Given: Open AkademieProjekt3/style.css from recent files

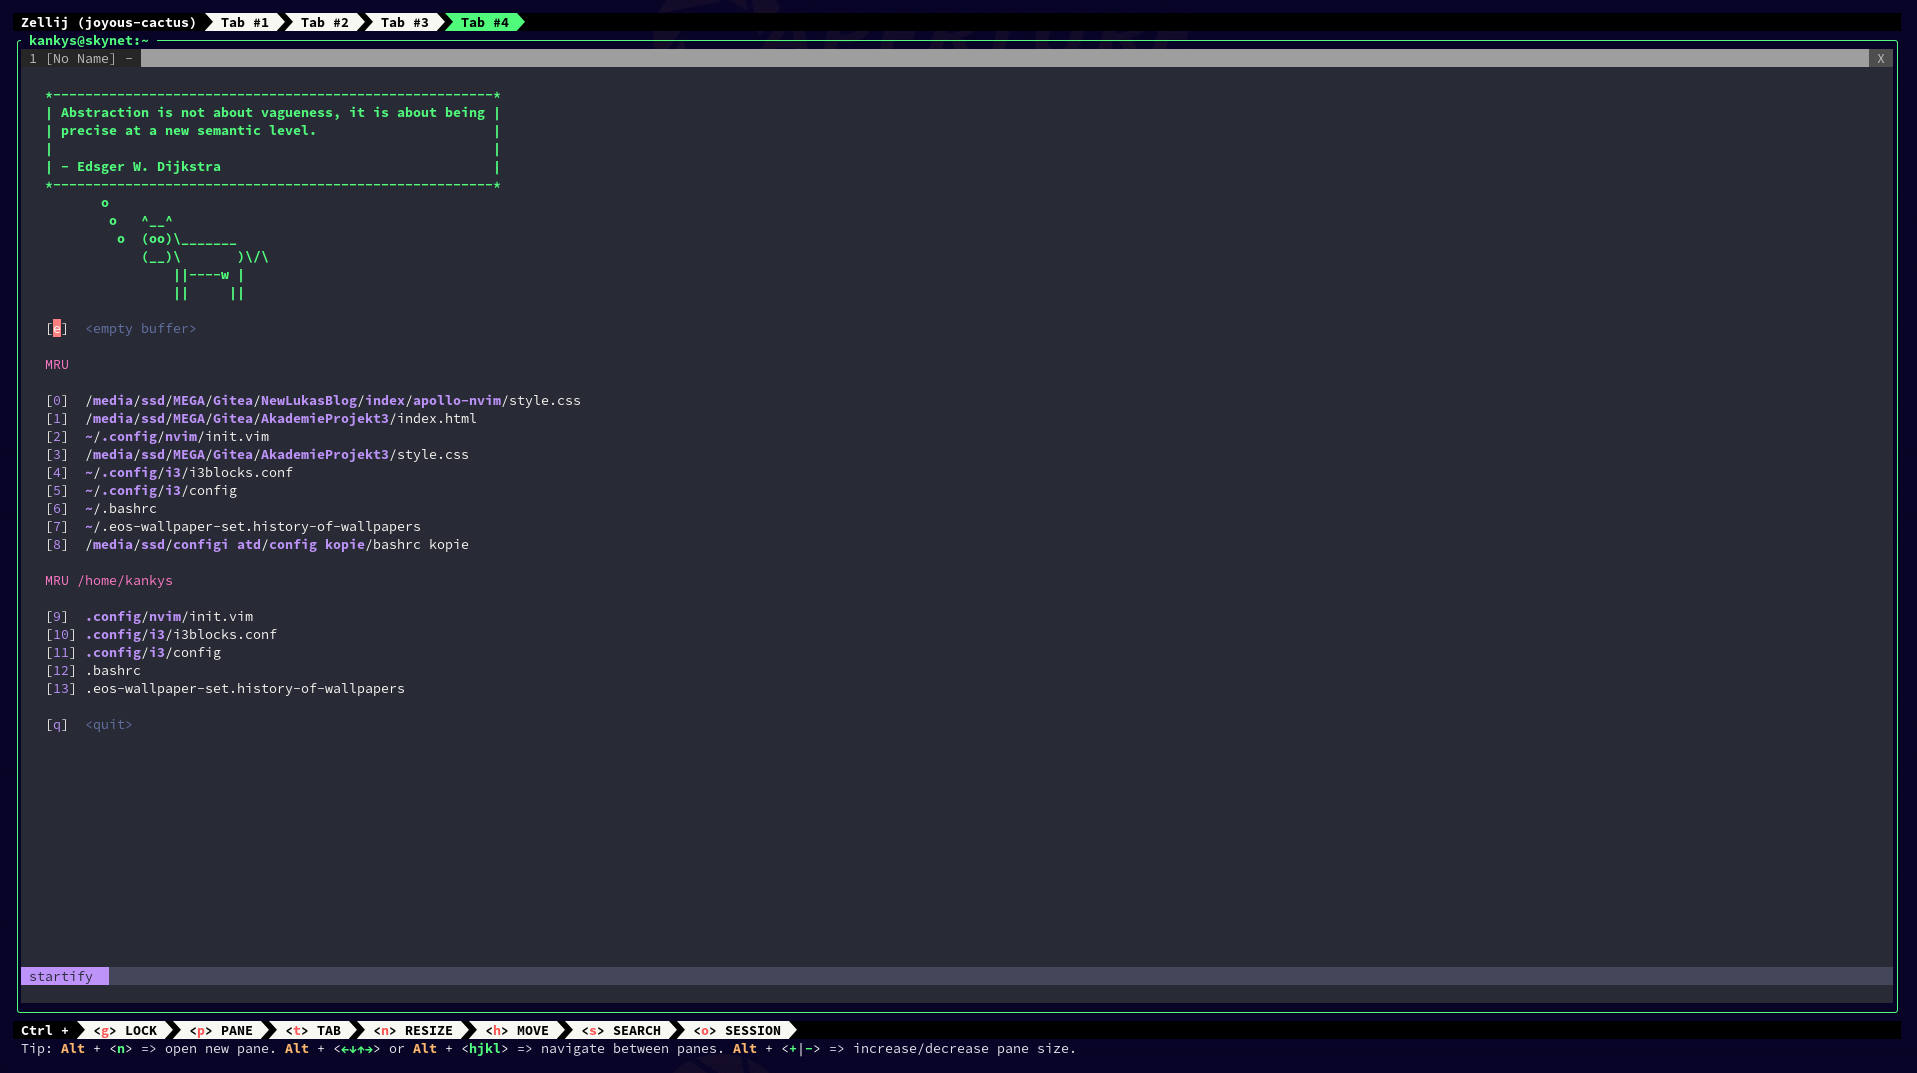Looking at the screenshot, I should tap(276, 455).
